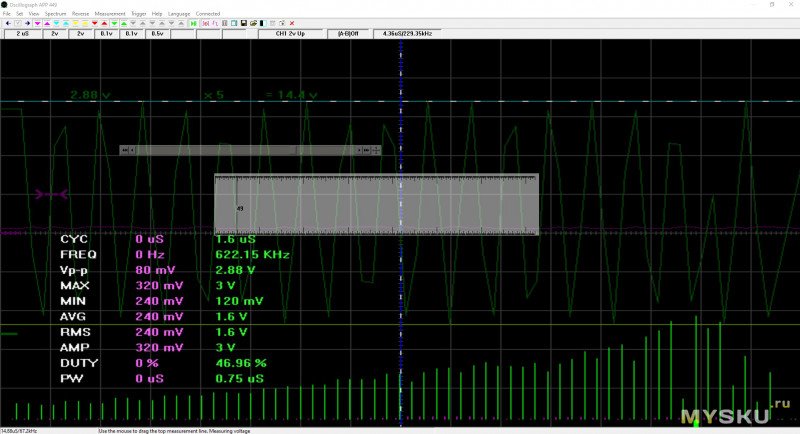
Task: Open the Trigger menu
Action: coord(137,14)
